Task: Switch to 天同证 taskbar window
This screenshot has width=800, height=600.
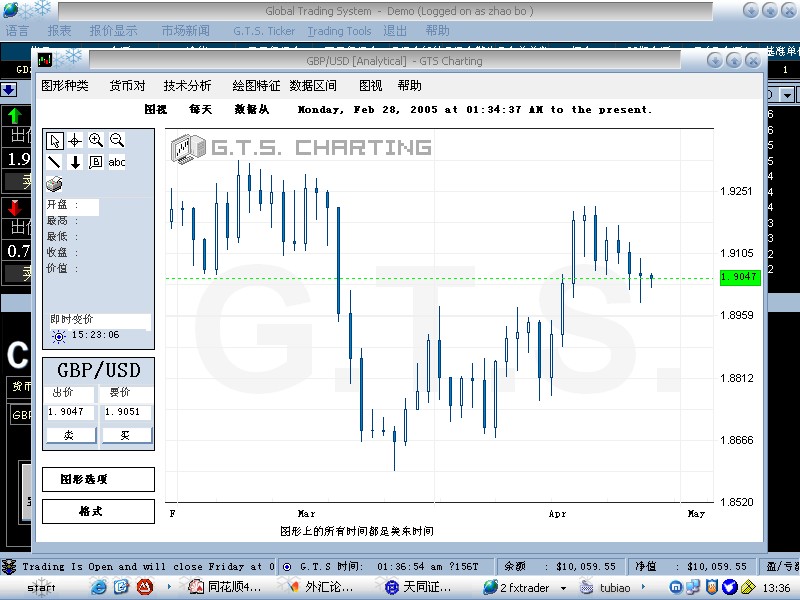Action: [x=418, y=587]
